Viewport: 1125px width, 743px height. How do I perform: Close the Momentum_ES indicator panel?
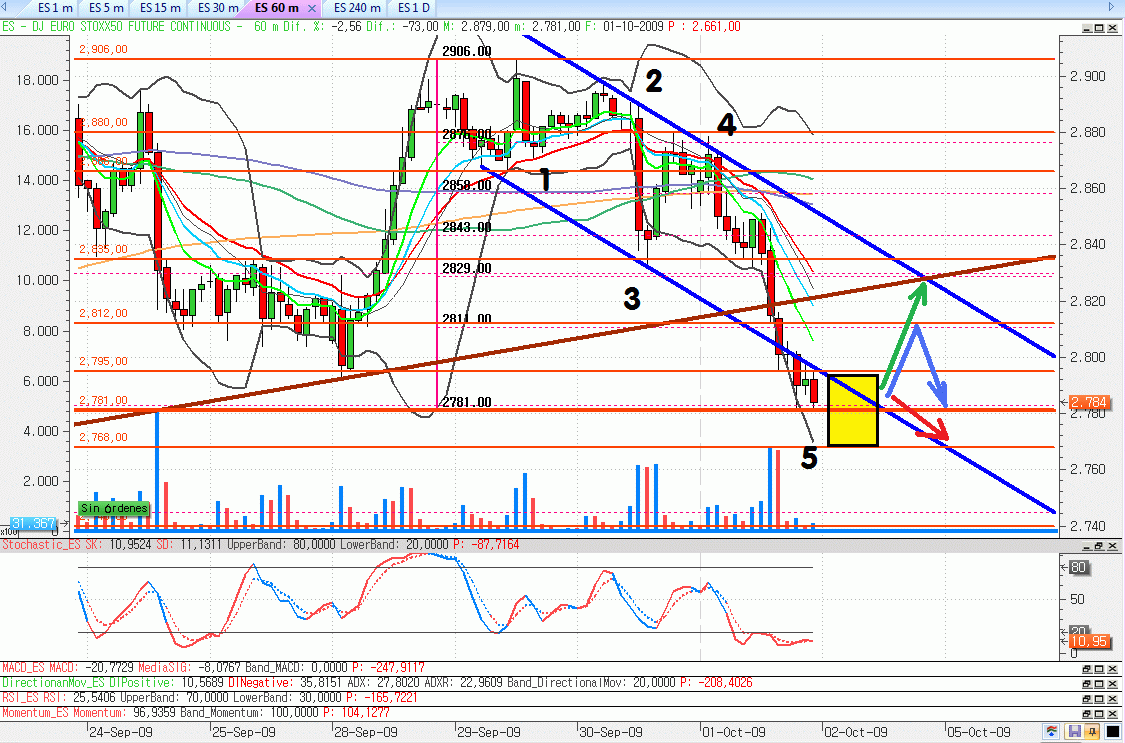pyautogui.click(x=1112, y=714)
